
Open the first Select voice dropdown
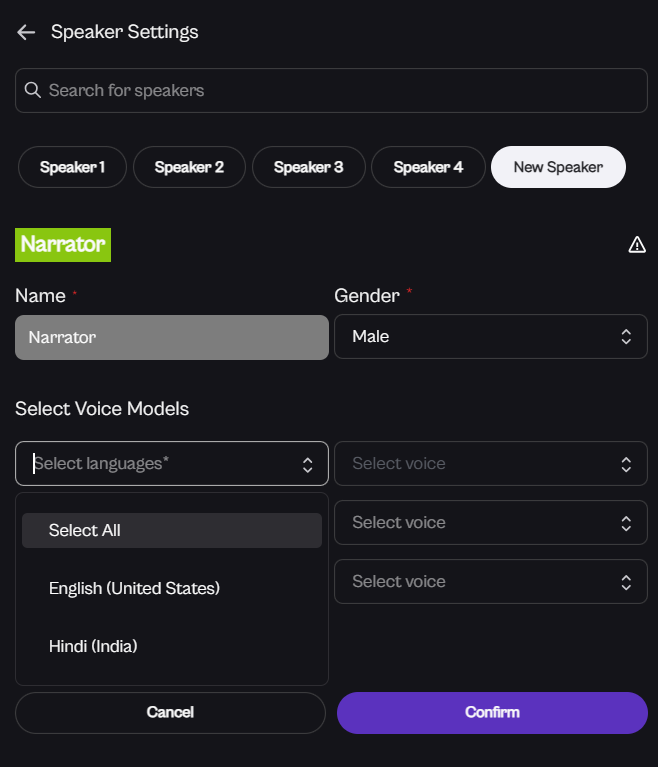pos(480,464)
